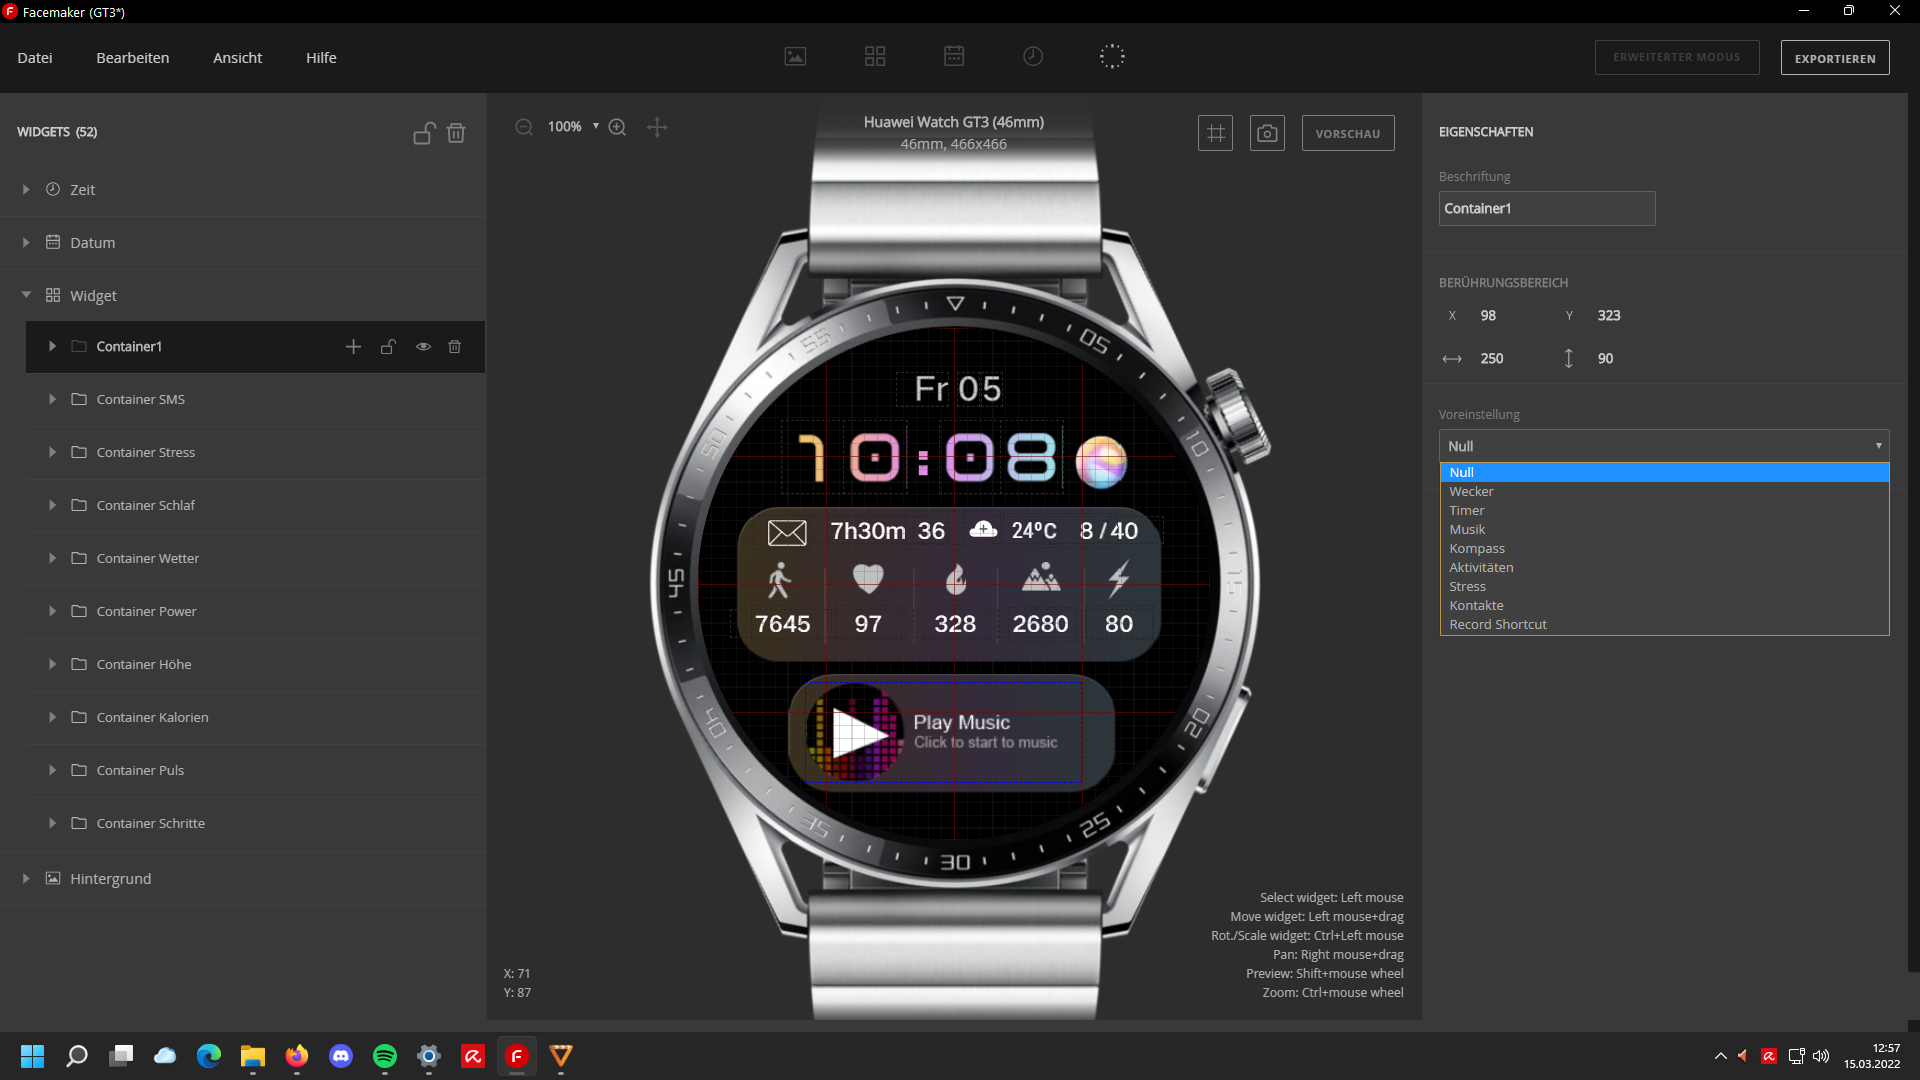Viewport: 1920px width, 1080px height.
Task: Expand Container SMS
Action: (x=52, y=400)
